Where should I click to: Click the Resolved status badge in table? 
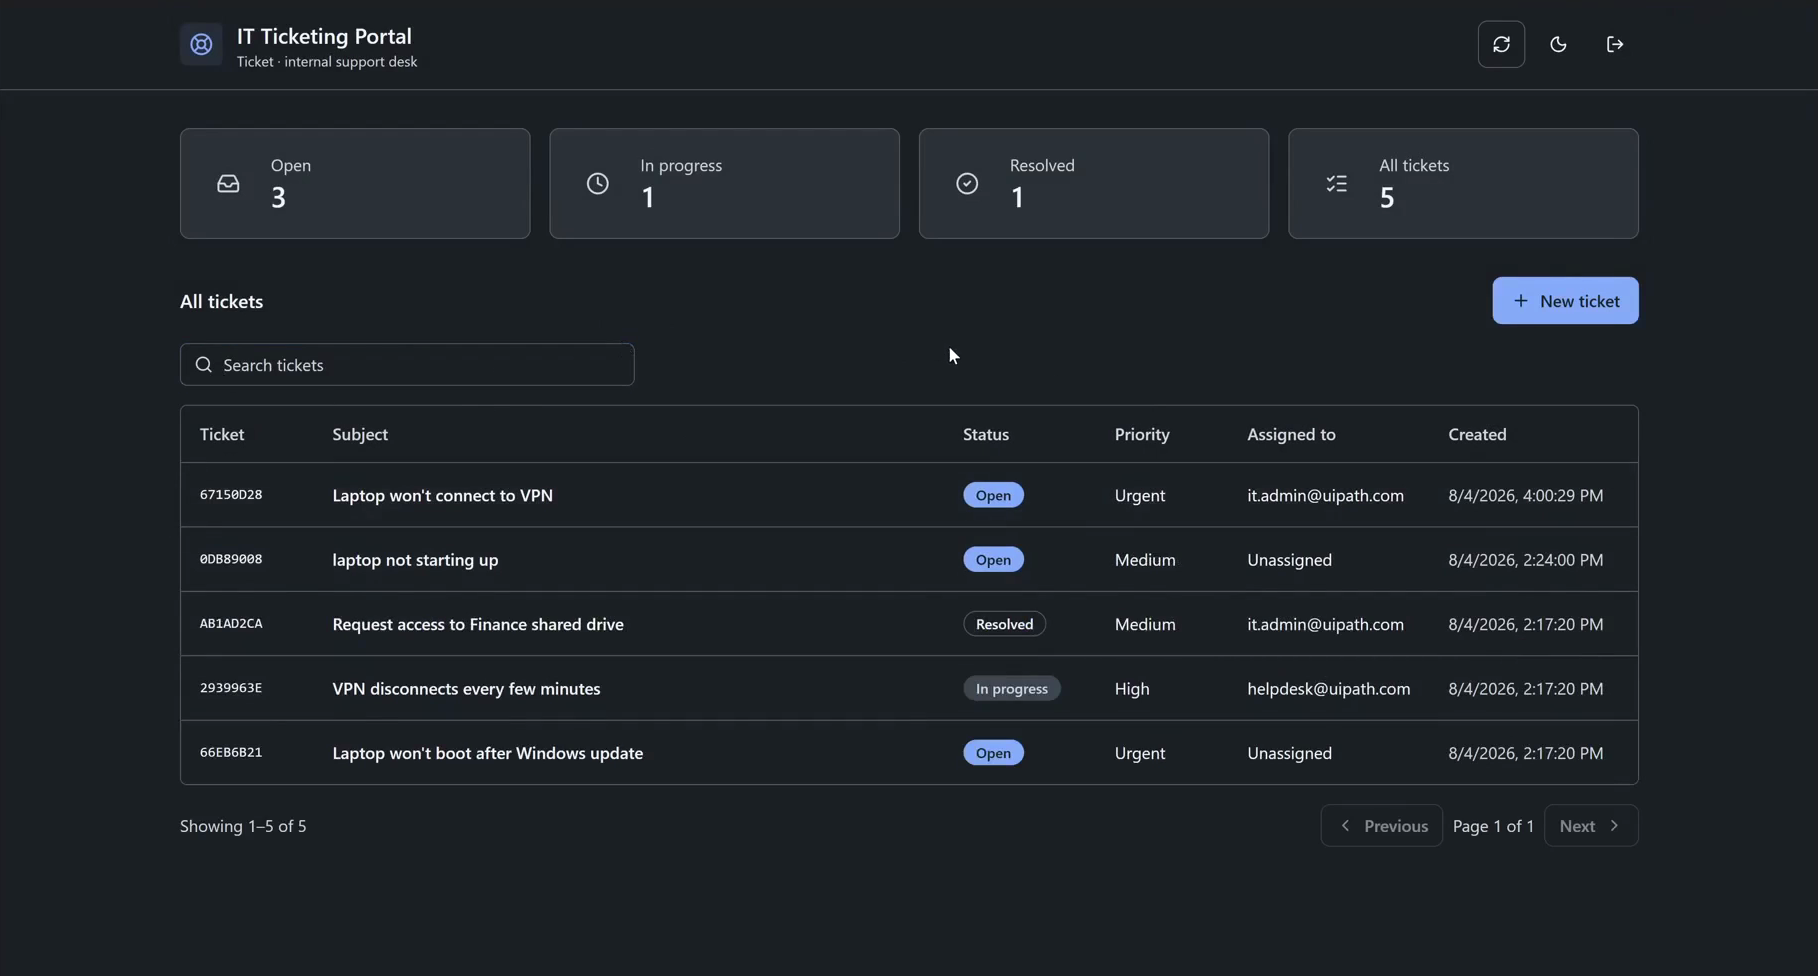click(x=1004, y=624)
